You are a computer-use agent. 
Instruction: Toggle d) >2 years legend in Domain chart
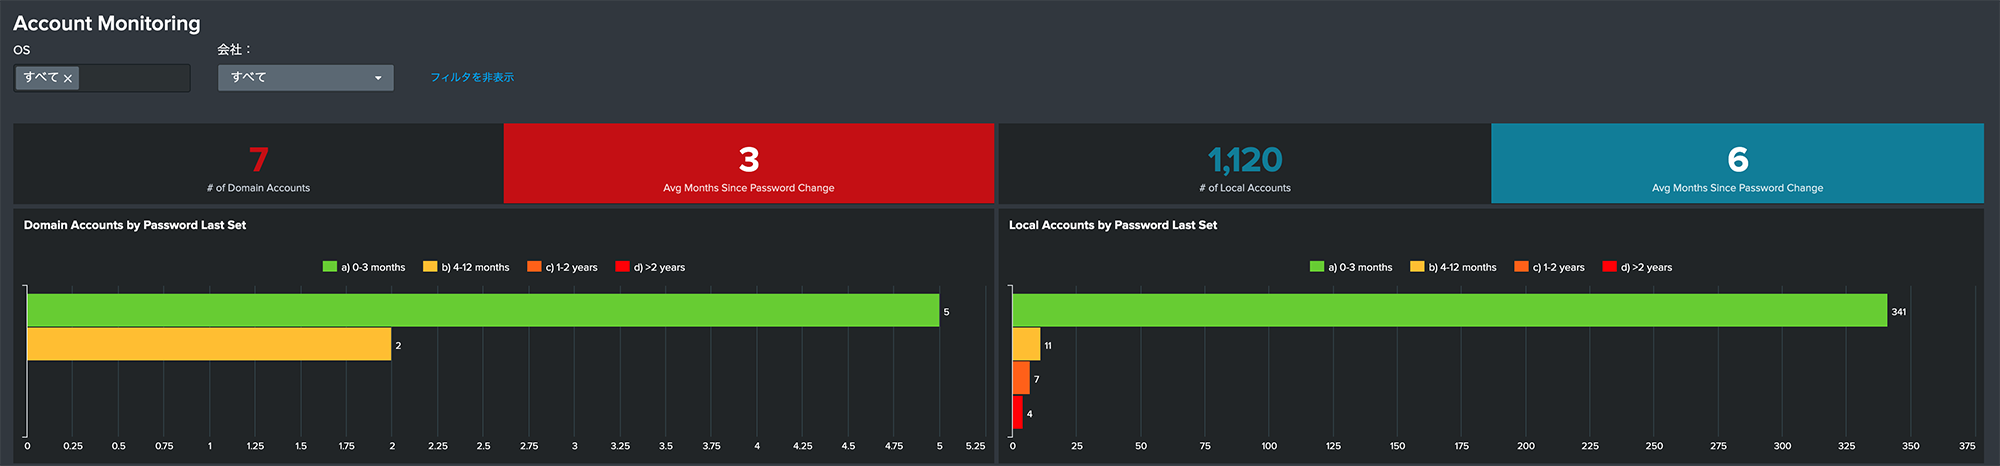[650, 267]
